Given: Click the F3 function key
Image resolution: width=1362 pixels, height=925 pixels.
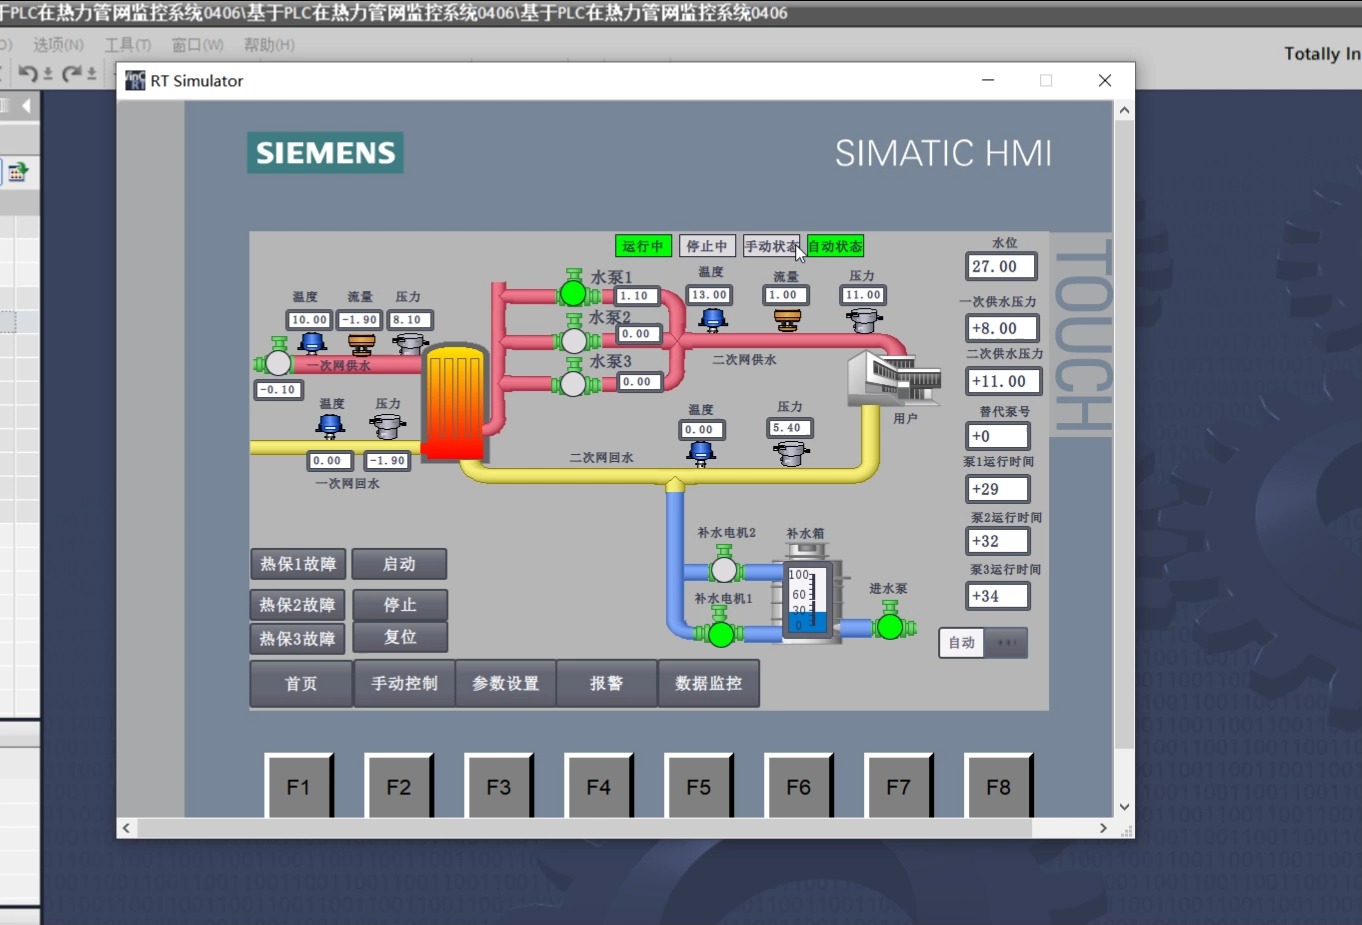Looking at the screenshot, I should 499,787.
